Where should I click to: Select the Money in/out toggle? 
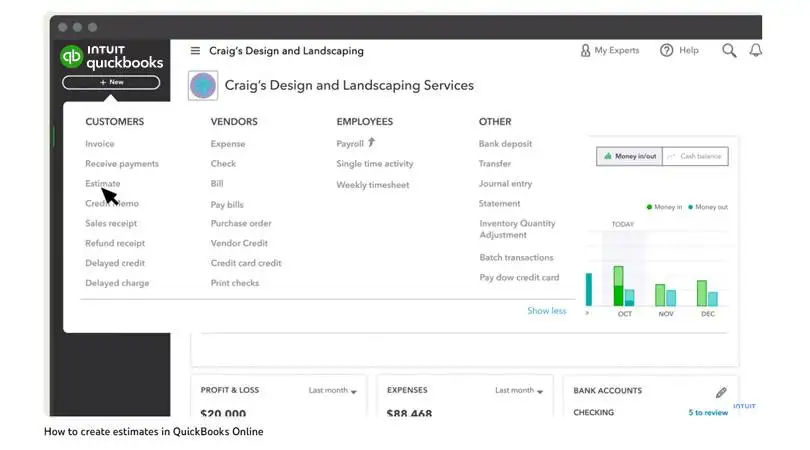coord(630,156)
